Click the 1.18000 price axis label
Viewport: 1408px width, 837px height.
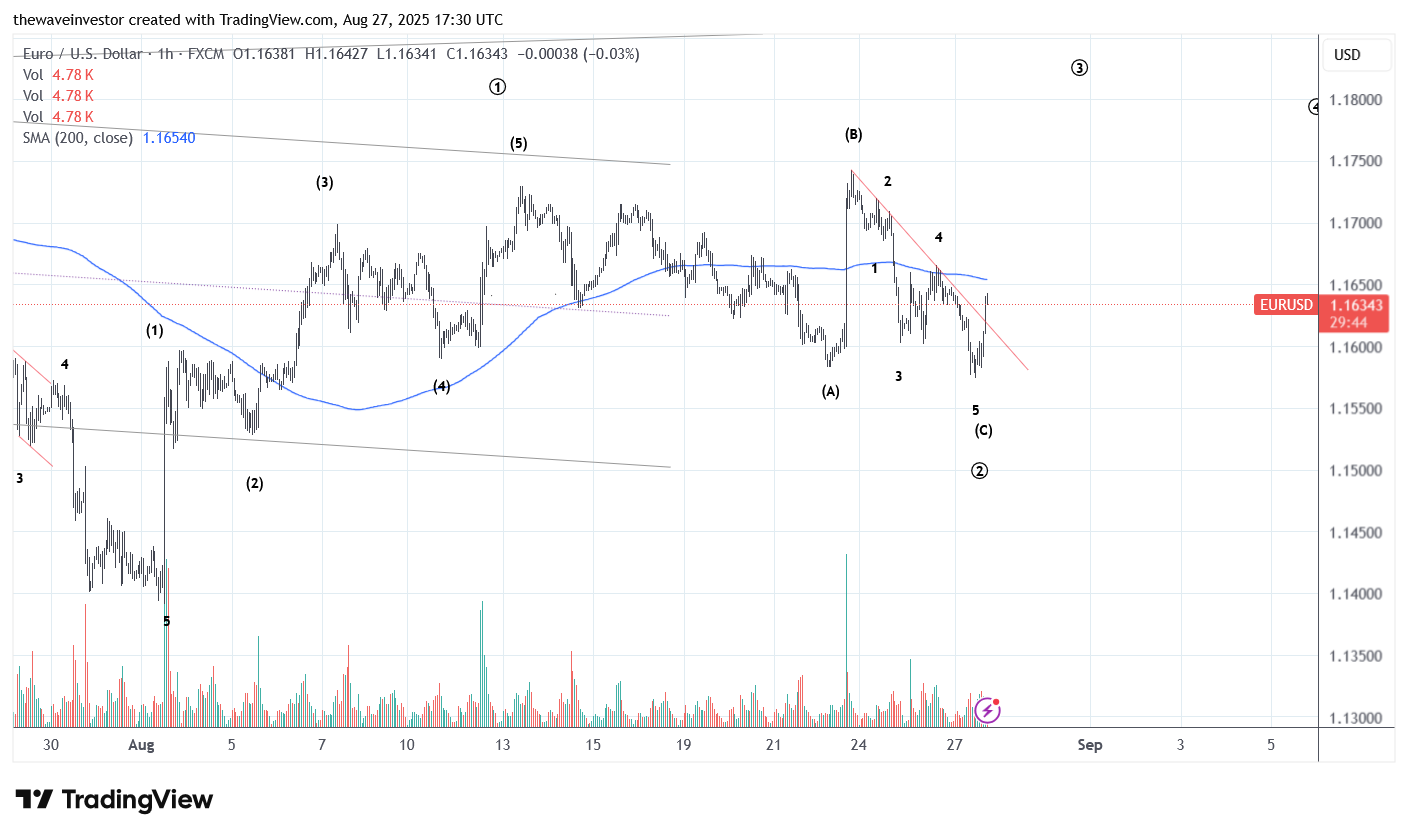(x=1356, y=100)
